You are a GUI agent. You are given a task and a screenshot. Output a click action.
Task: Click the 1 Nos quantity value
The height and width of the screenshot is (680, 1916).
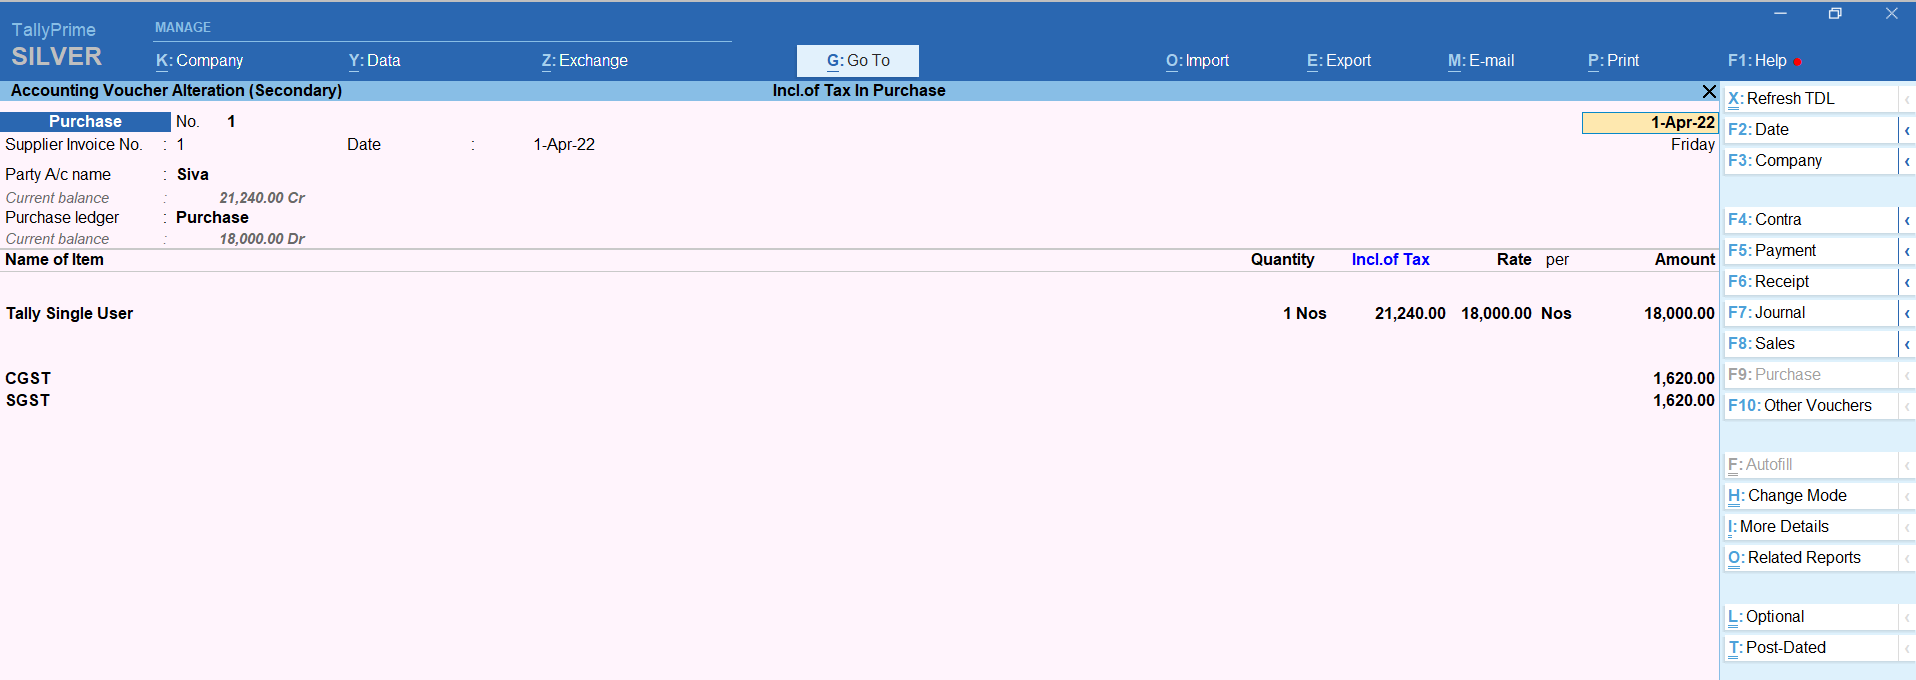click(x=1305, y=314)
